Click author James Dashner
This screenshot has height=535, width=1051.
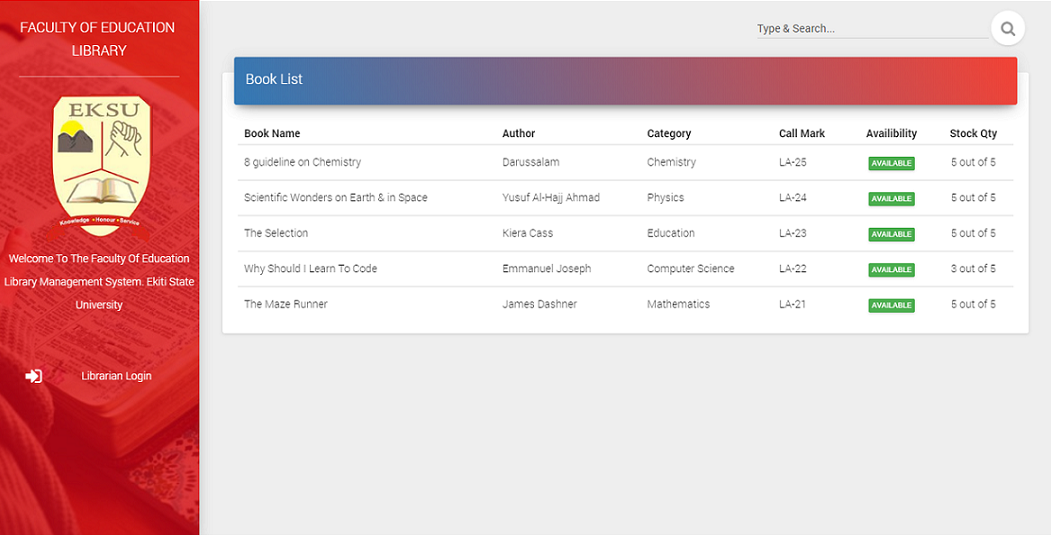click(x=540, y=304)
